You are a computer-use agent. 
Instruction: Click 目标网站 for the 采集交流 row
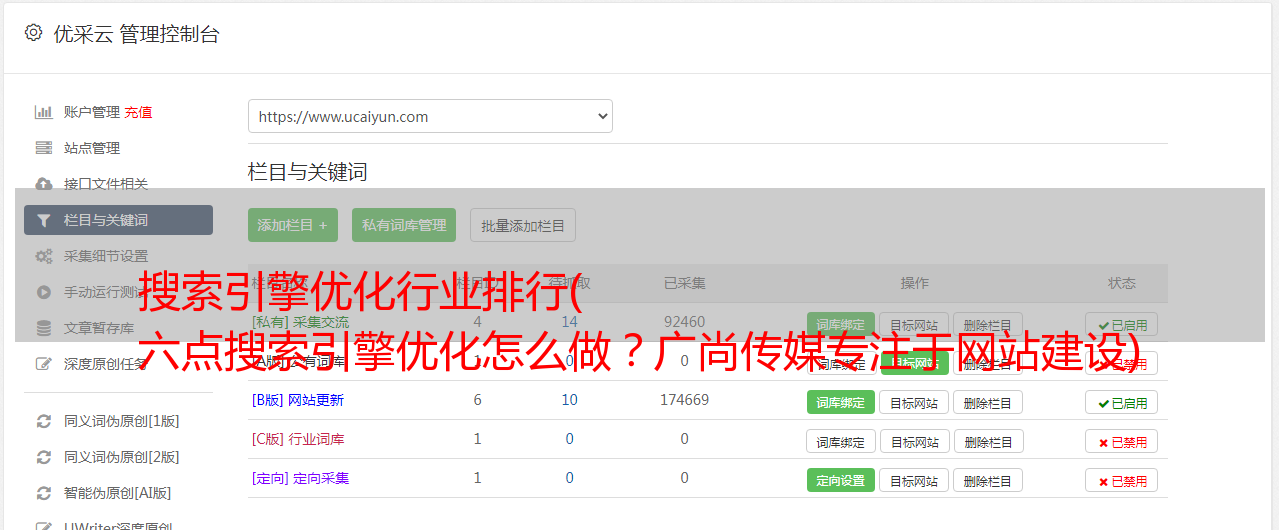[914, 325]
